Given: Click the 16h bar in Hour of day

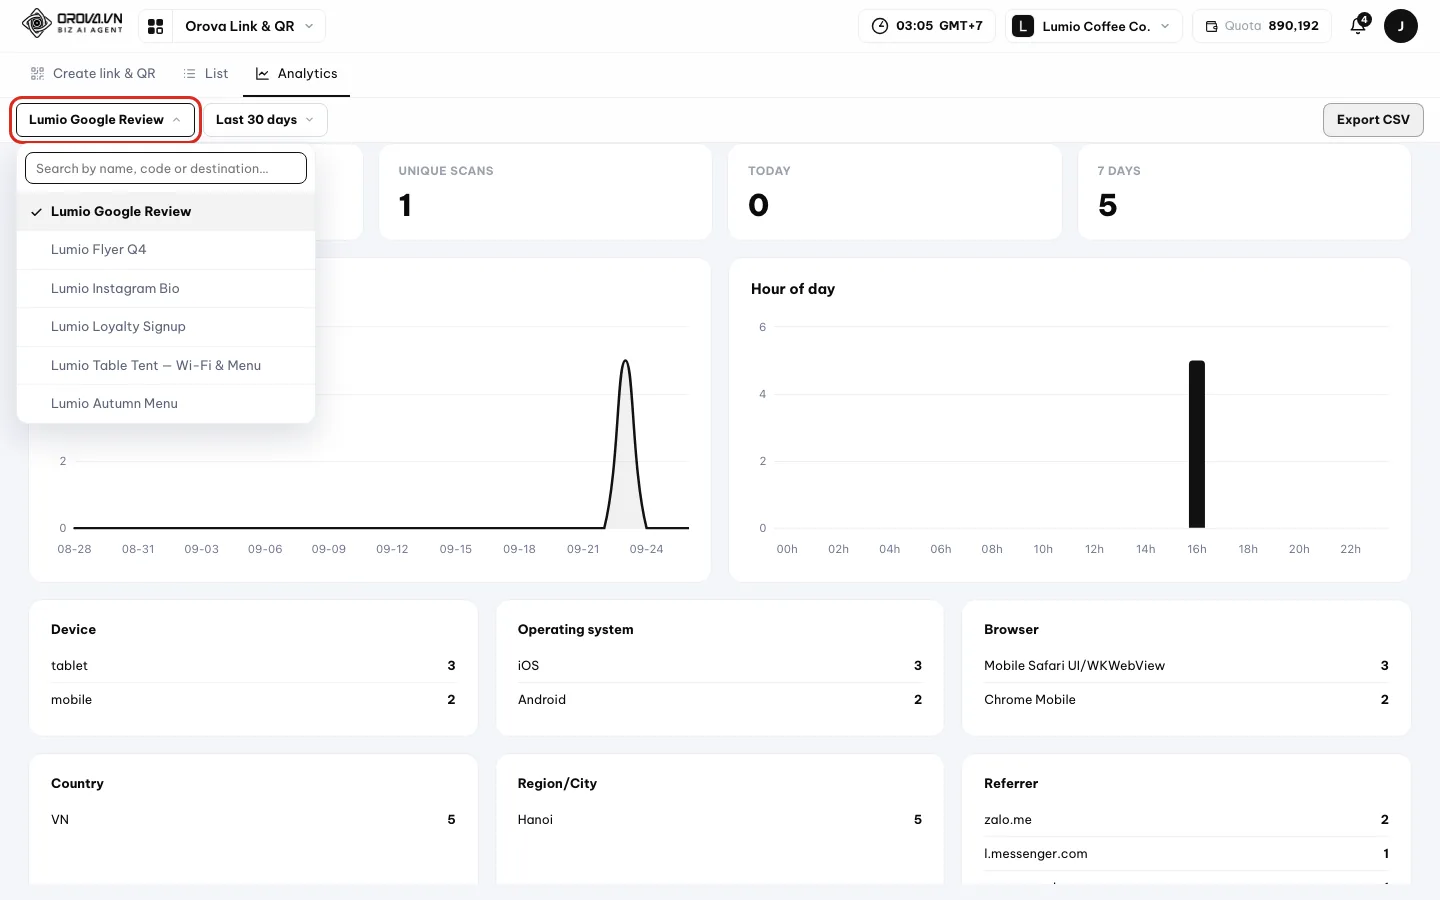Looking at the screenshot, I should pyautogui.click(x=1196, y=444).
